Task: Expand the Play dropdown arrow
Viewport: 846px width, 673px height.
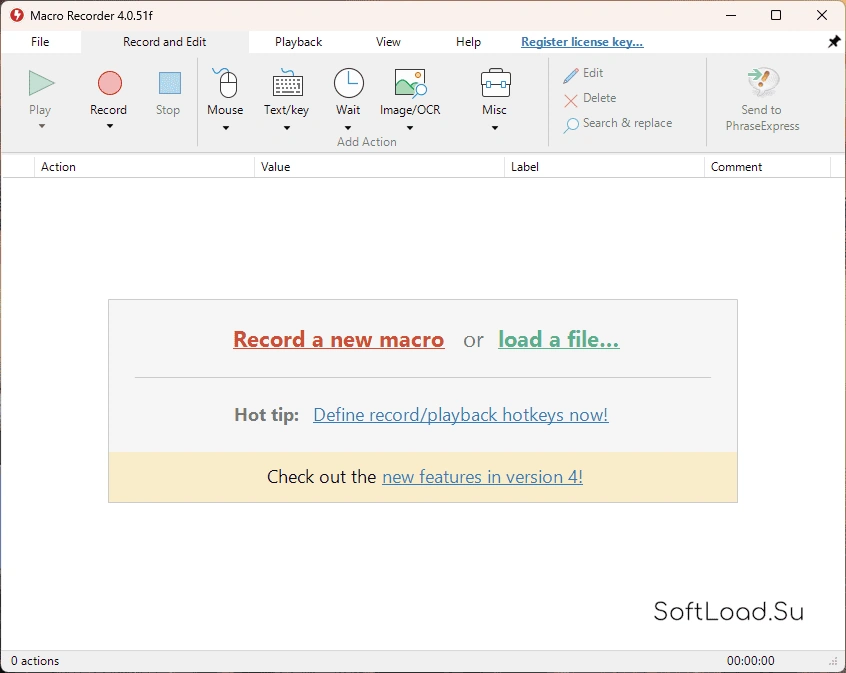Action: pos(42,126)
